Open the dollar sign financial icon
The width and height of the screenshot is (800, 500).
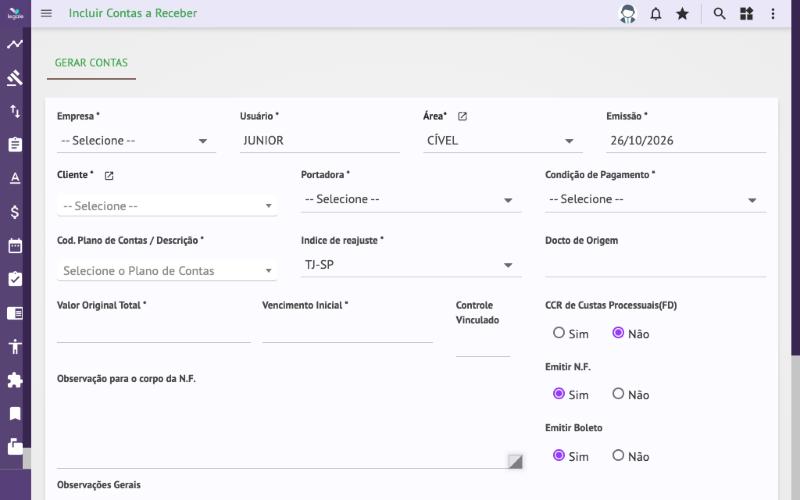coord(15,212)
